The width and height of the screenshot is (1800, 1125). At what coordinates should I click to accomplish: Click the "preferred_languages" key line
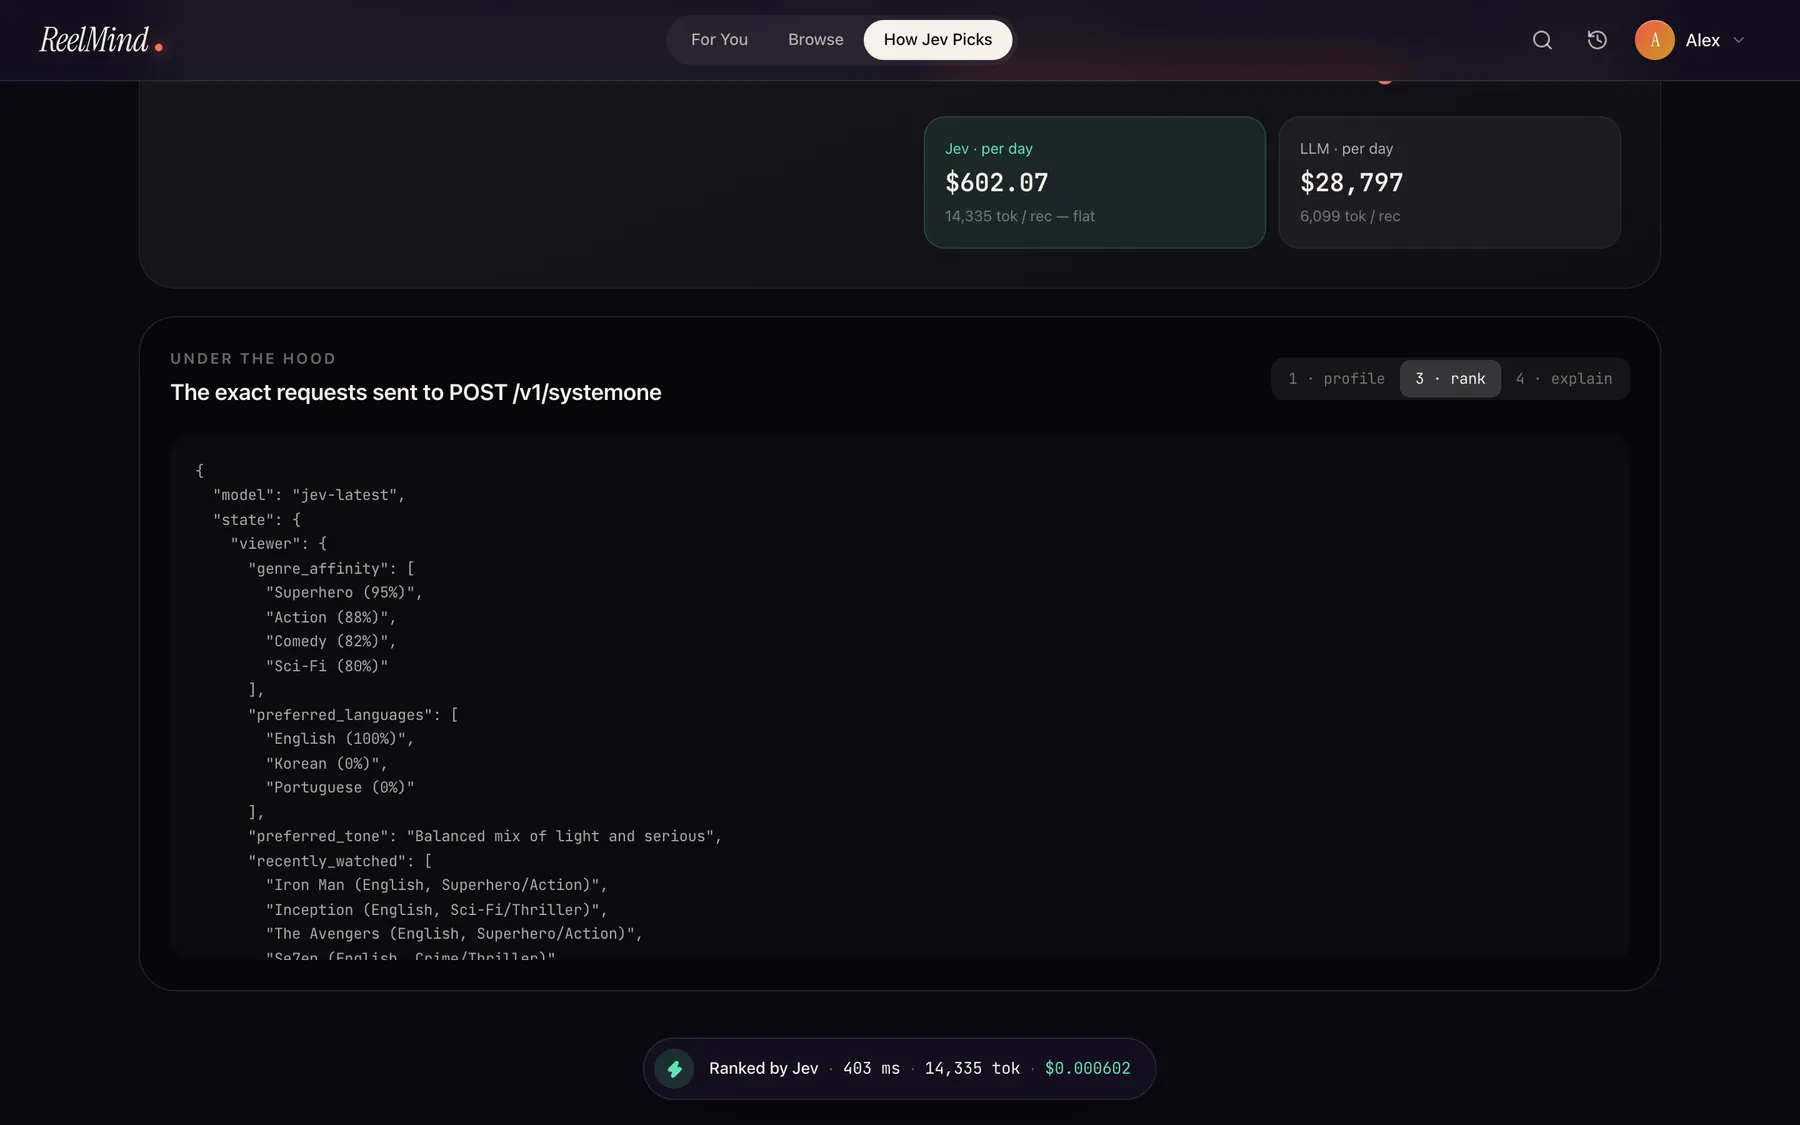tap(353, 714)
